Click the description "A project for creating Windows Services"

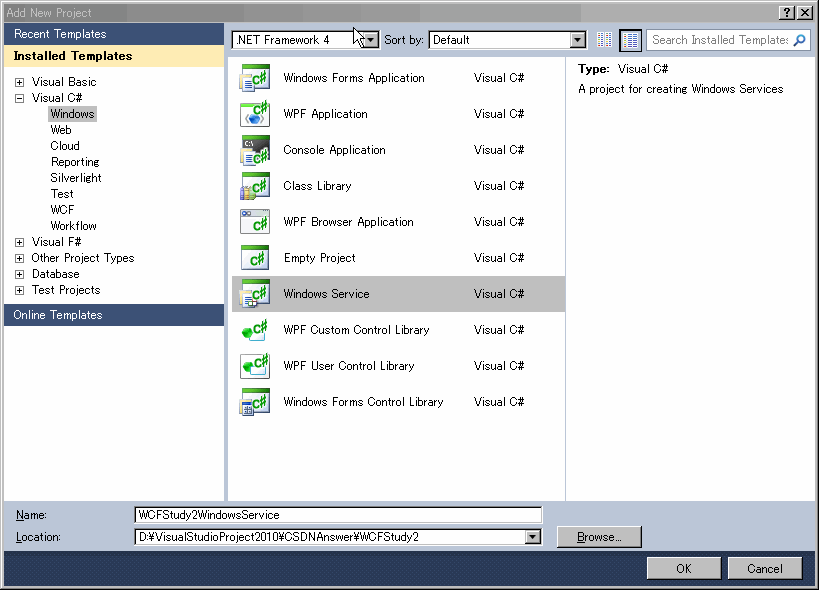[x=681, y=89]
